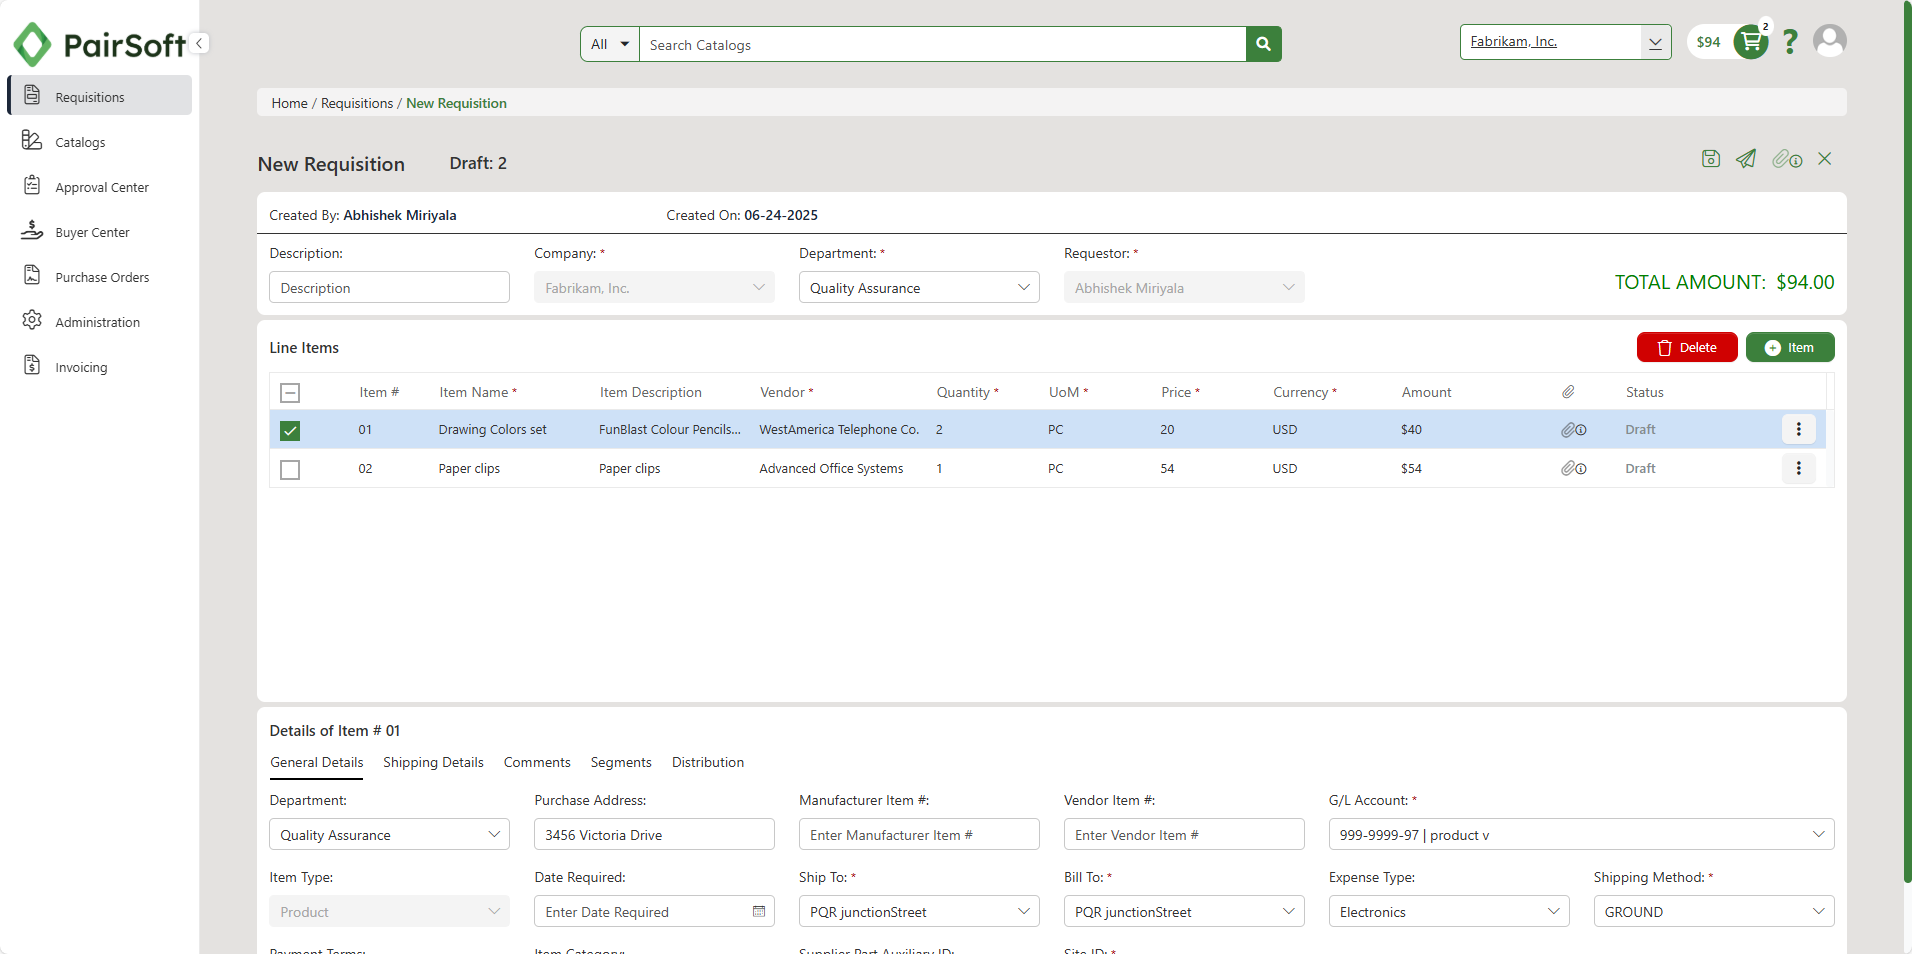The height and width of the screenshot is (954, 1912).
Task: Click the green add Item button
Action: pyautogui.click(x=1790, y=347)
